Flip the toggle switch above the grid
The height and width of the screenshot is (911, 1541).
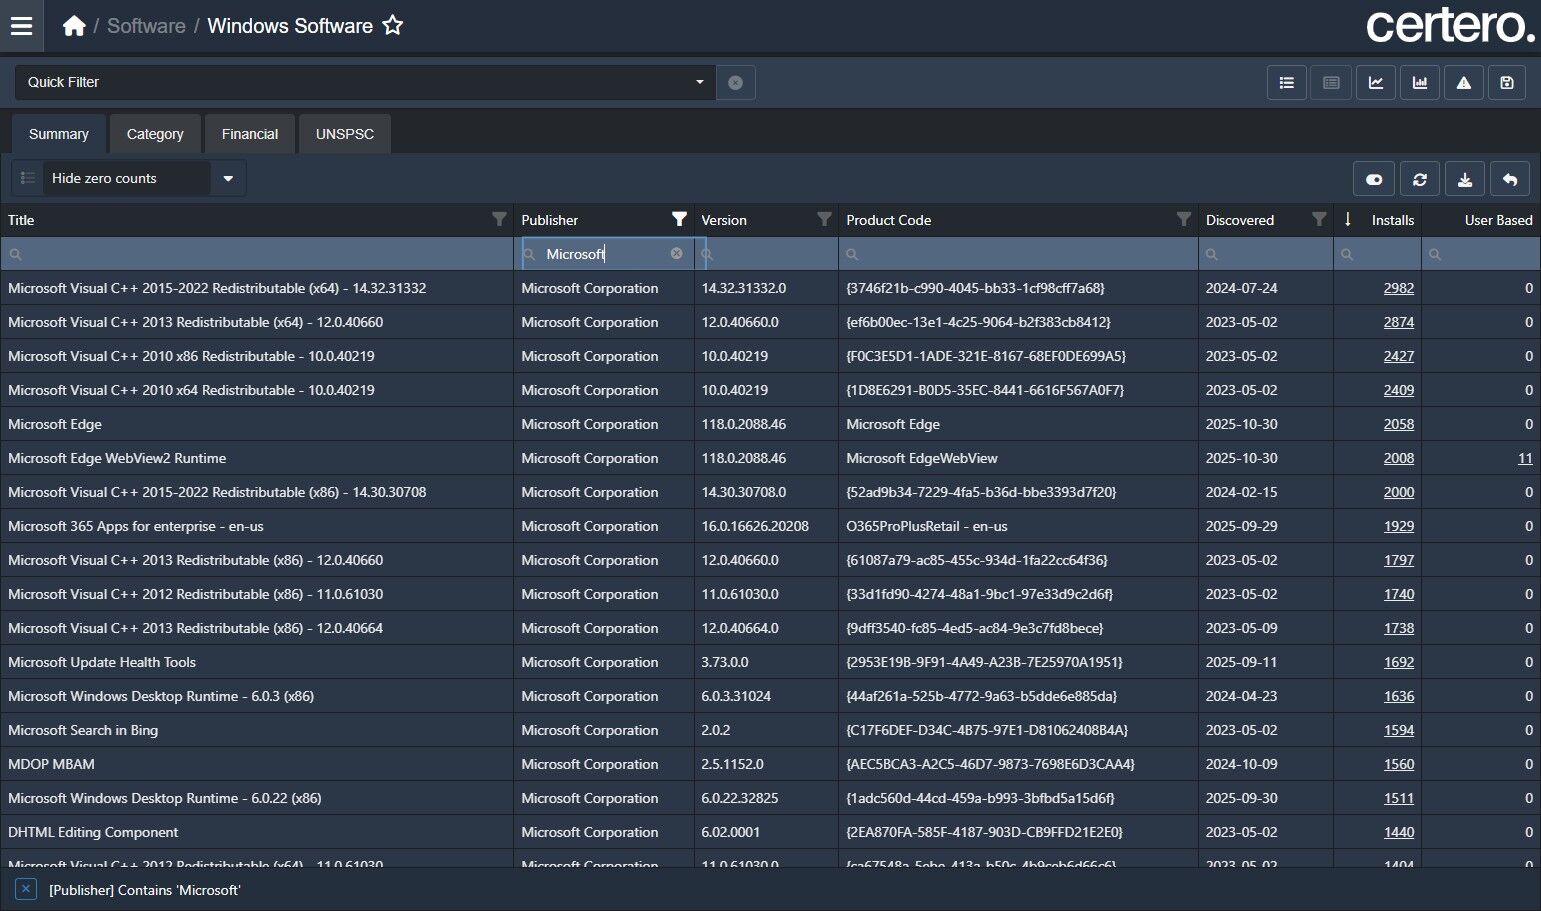(x=1374, y=179)
